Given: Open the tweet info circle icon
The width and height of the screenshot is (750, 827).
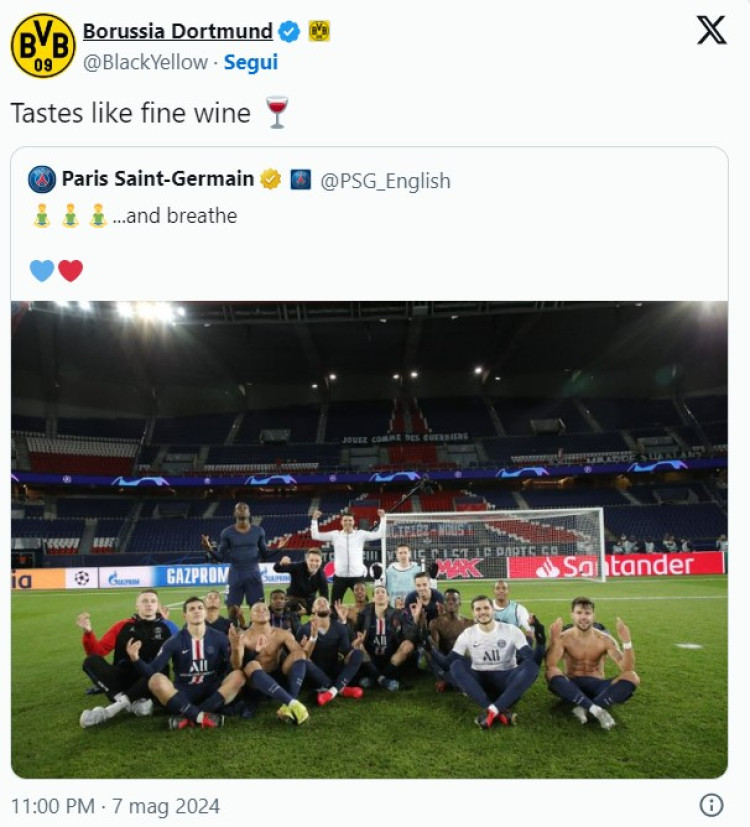Looking at the screenshot, I should click(711, 805).
